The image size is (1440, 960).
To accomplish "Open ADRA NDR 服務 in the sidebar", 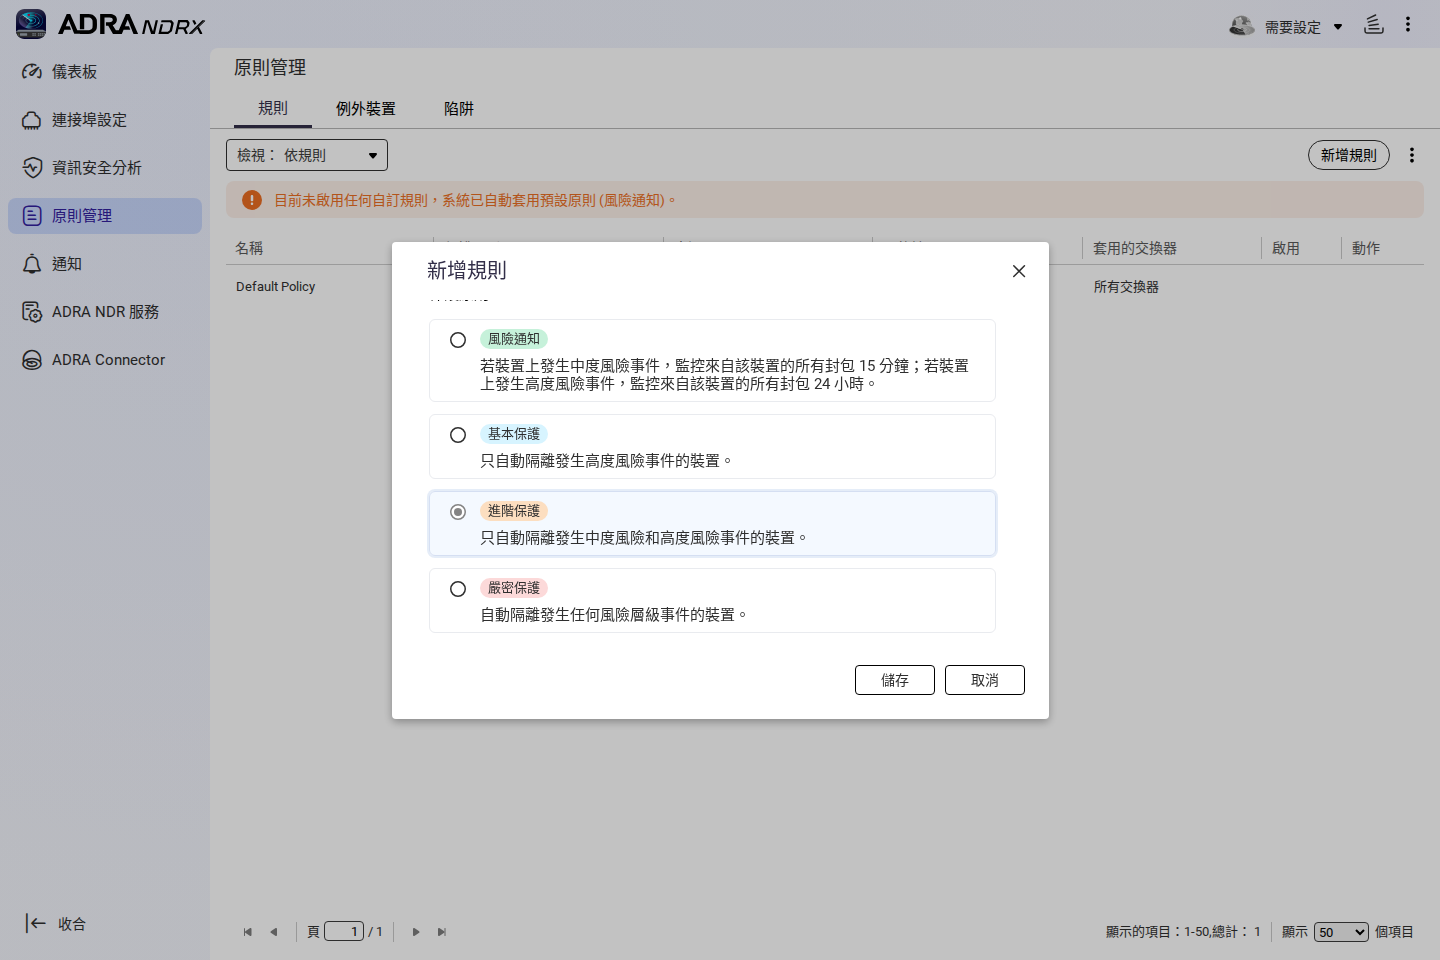I will click(105, 312).
